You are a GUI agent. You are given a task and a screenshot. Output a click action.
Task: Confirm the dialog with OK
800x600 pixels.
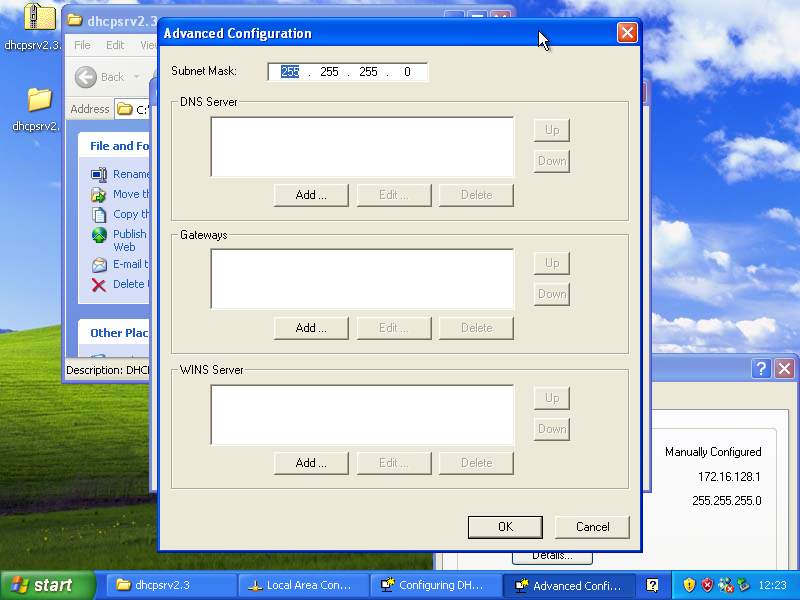coord(505,527)
